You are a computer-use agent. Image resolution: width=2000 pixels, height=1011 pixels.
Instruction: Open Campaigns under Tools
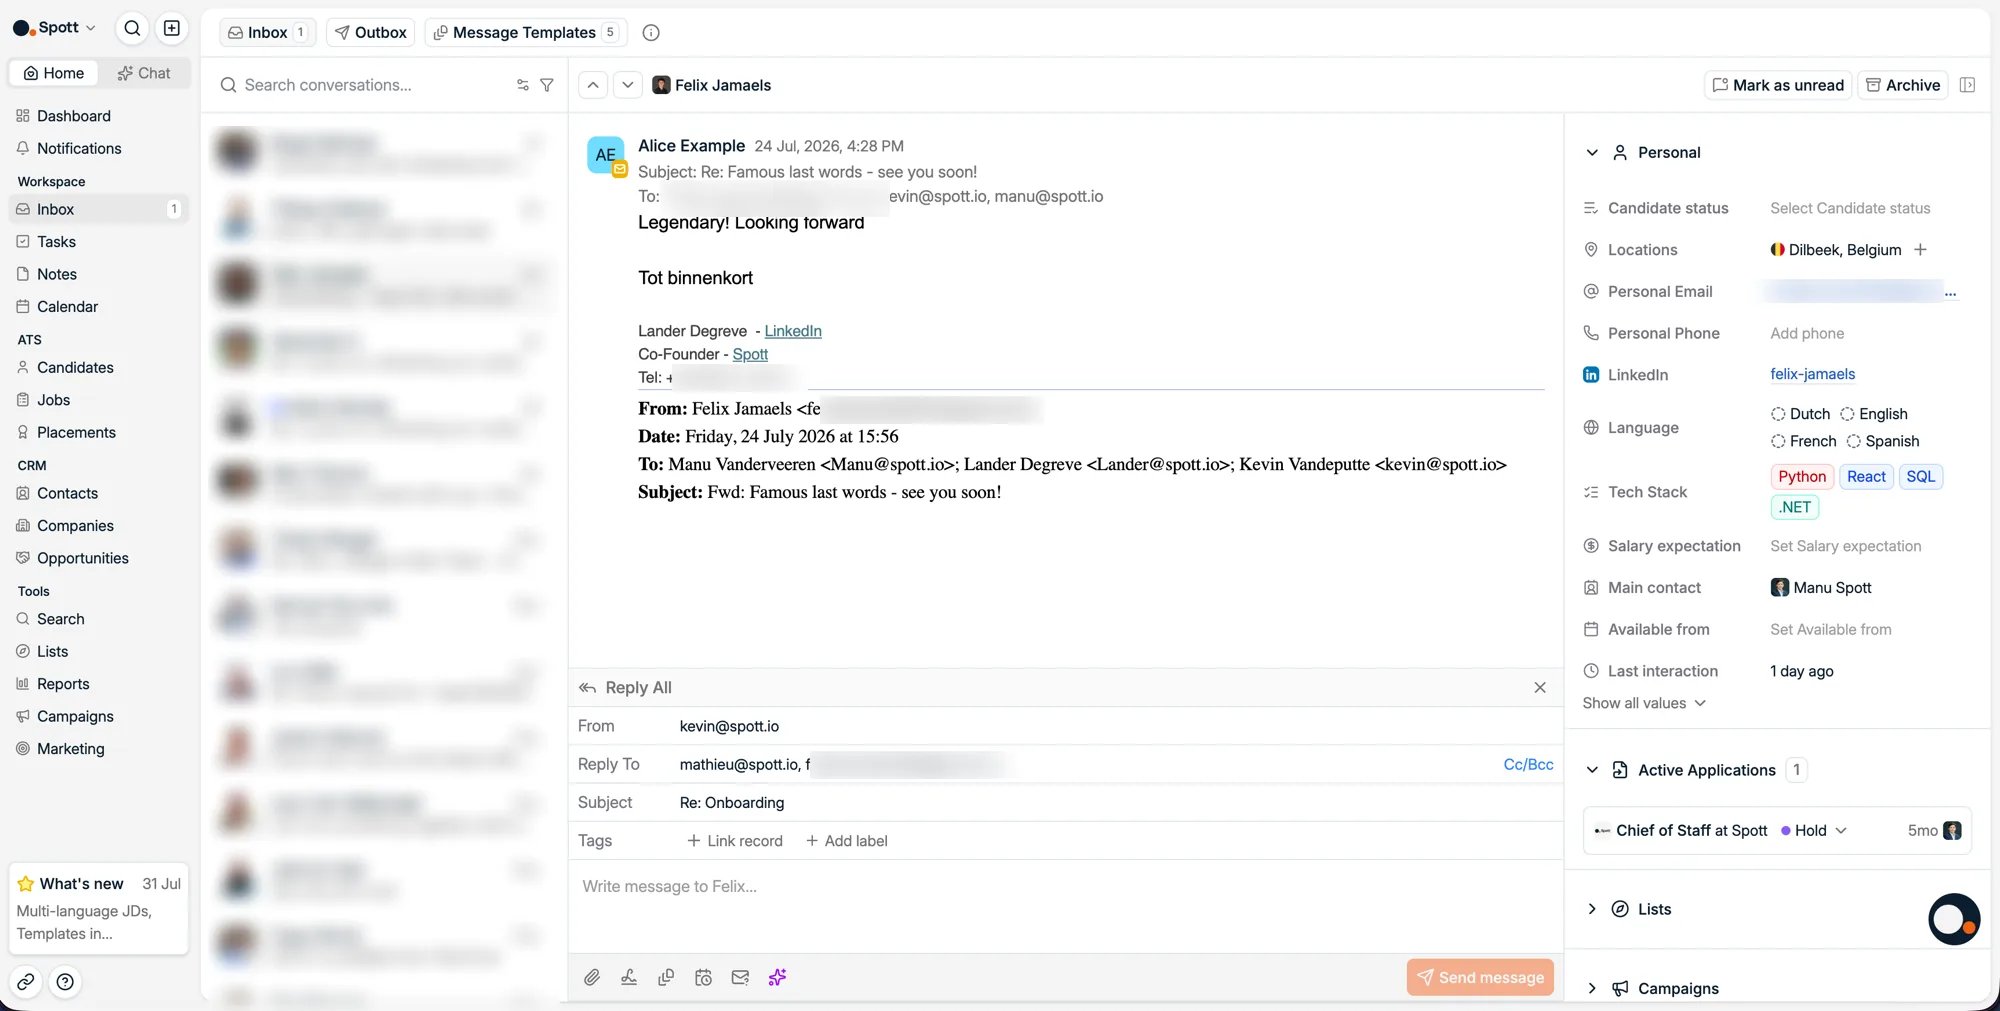point(98,717)
